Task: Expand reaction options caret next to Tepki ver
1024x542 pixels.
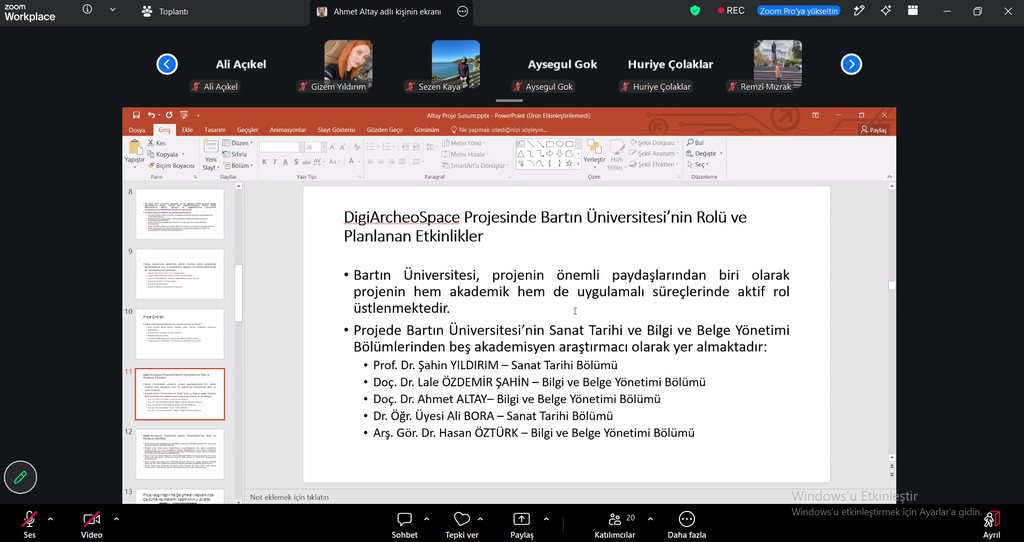Action: pyautogui.click(x=480, y=520)
